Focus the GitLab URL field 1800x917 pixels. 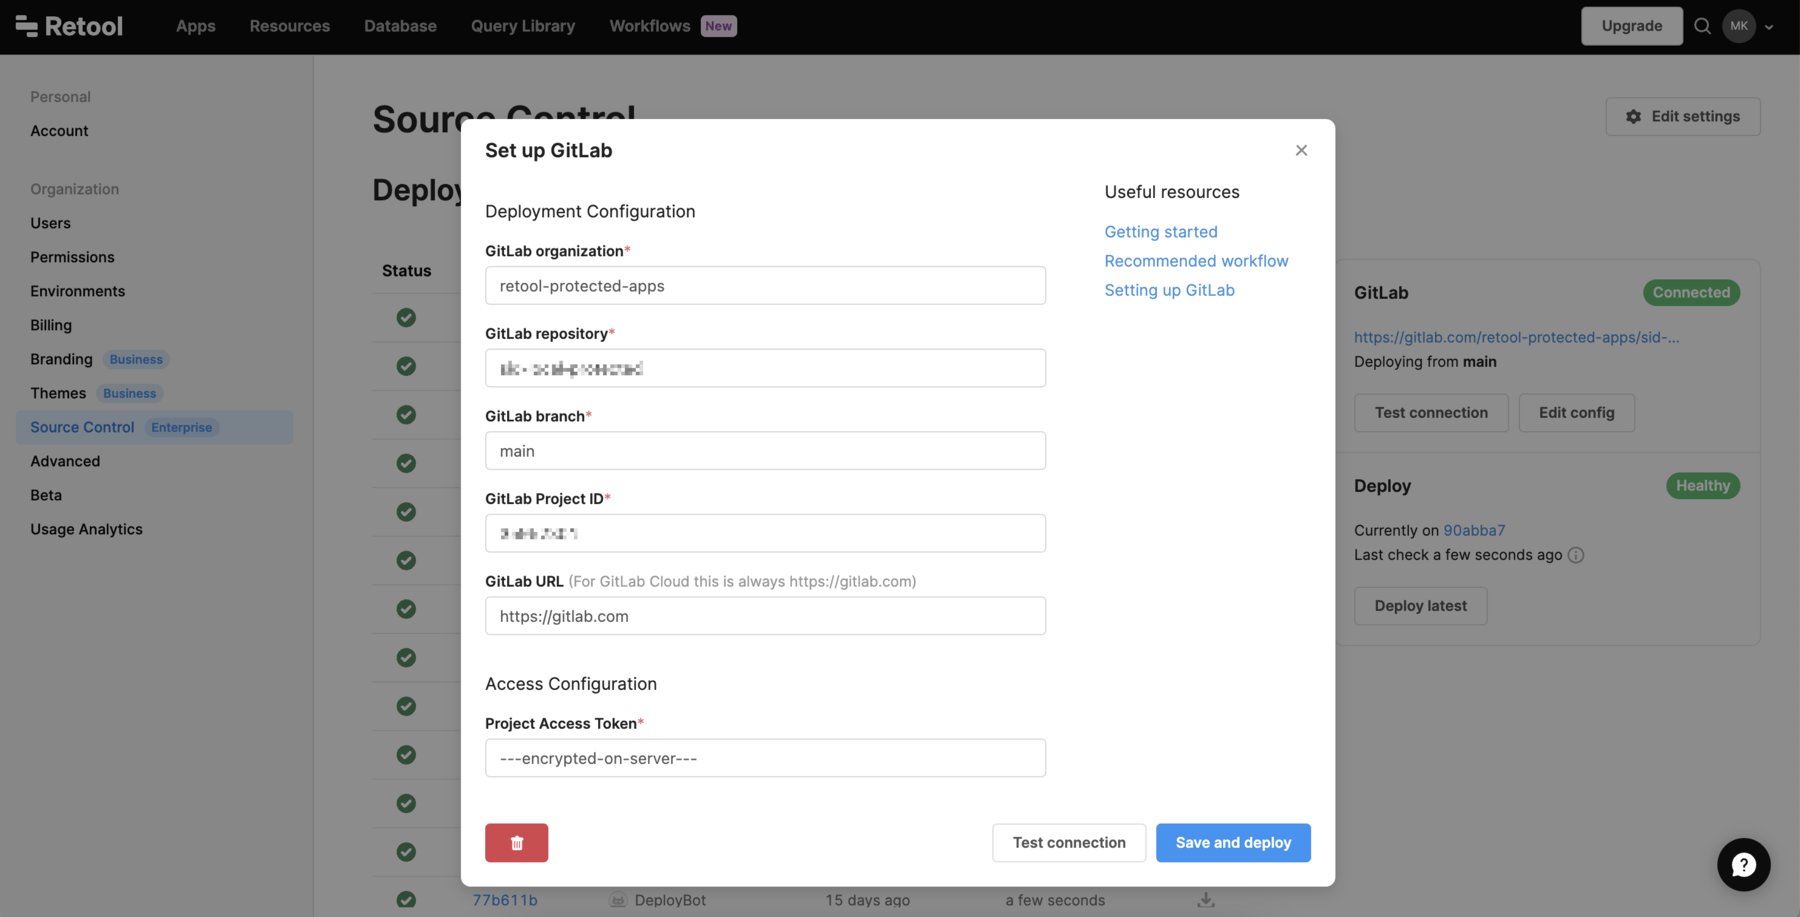[765, 616]
